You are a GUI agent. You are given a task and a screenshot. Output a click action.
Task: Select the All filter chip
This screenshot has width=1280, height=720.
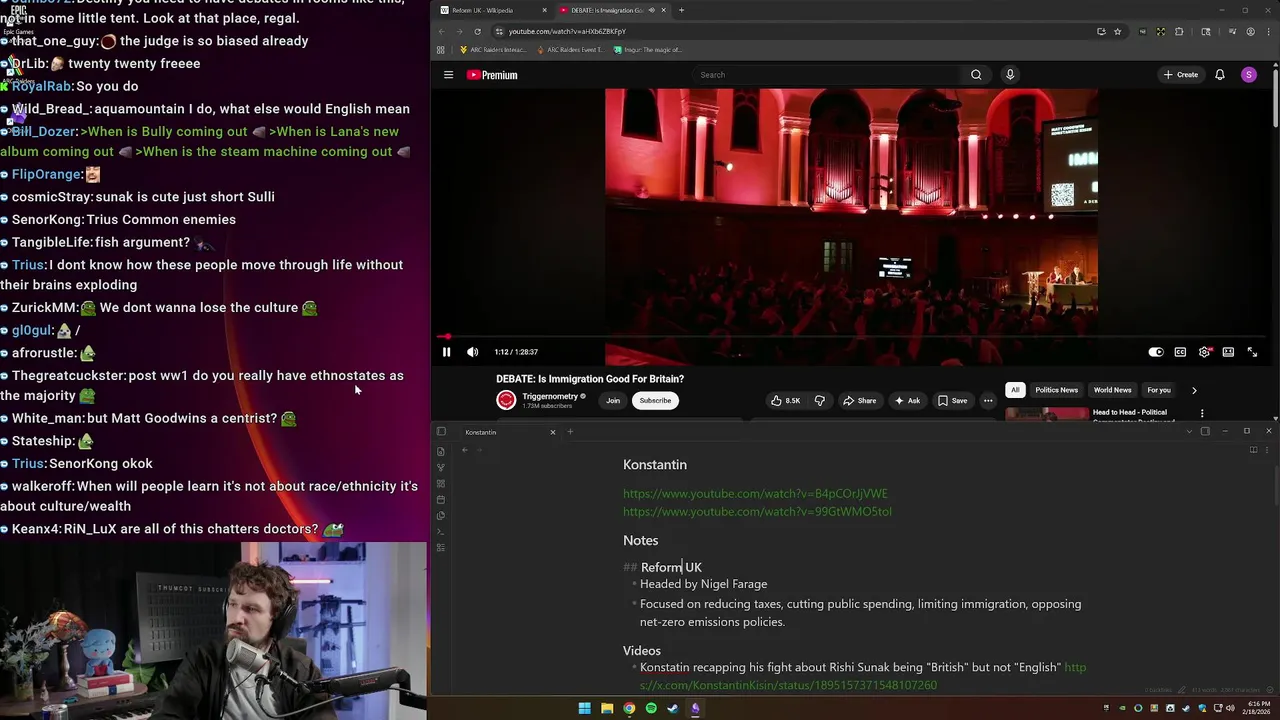click(x=1015, y=390)
